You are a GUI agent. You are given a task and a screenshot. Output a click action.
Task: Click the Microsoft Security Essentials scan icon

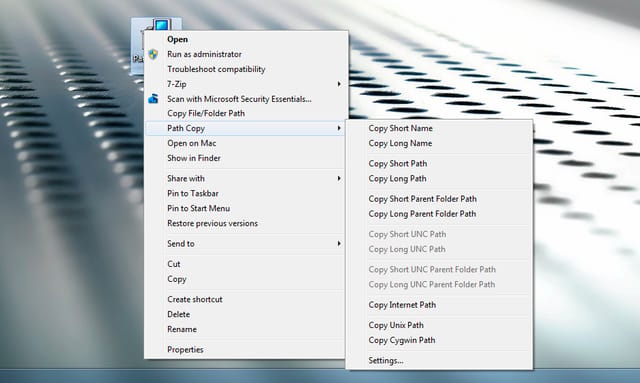(153, 99)
